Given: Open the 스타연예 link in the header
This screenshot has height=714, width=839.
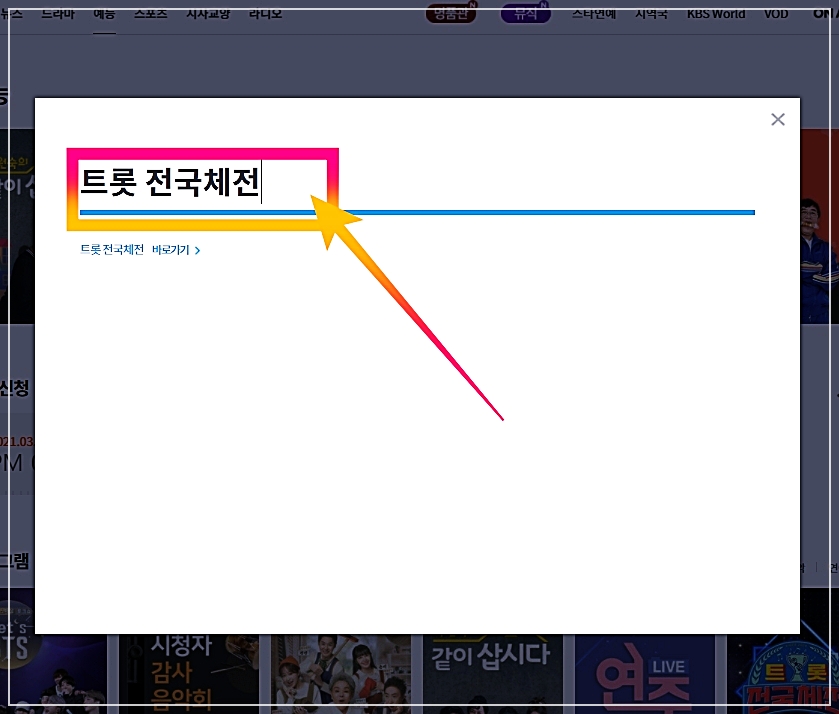Looking at the screenshot, I should (x=594, y=13).
